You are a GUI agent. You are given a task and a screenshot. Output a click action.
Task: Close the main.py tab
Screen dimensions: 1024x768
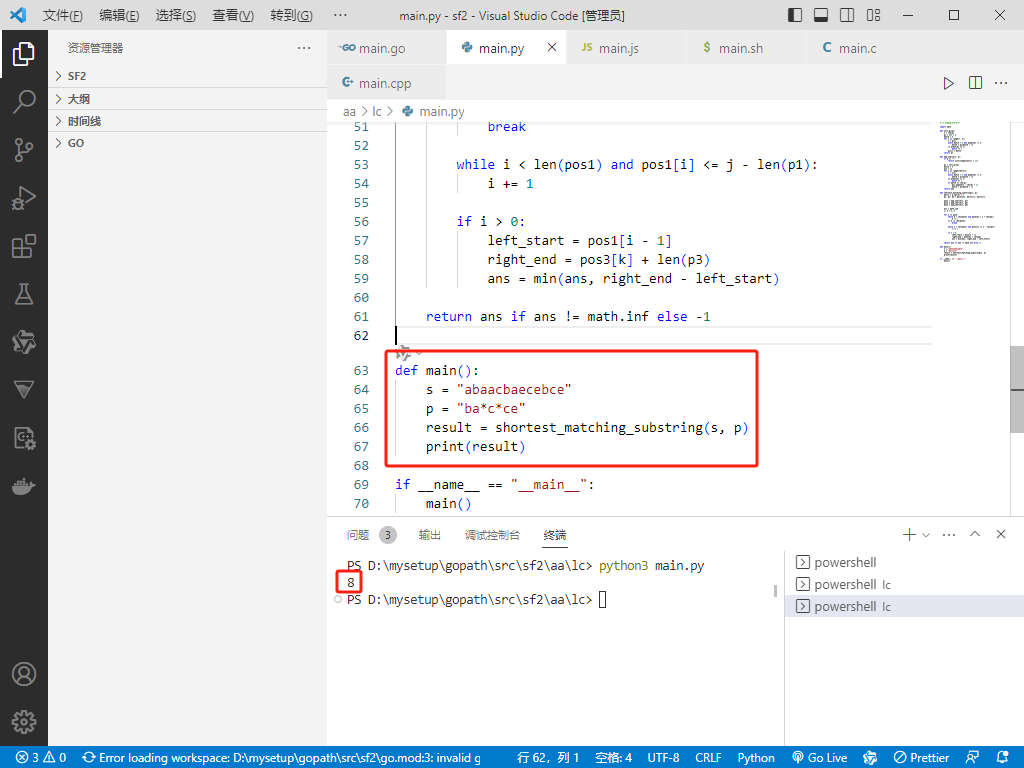(x=552, y=47)
